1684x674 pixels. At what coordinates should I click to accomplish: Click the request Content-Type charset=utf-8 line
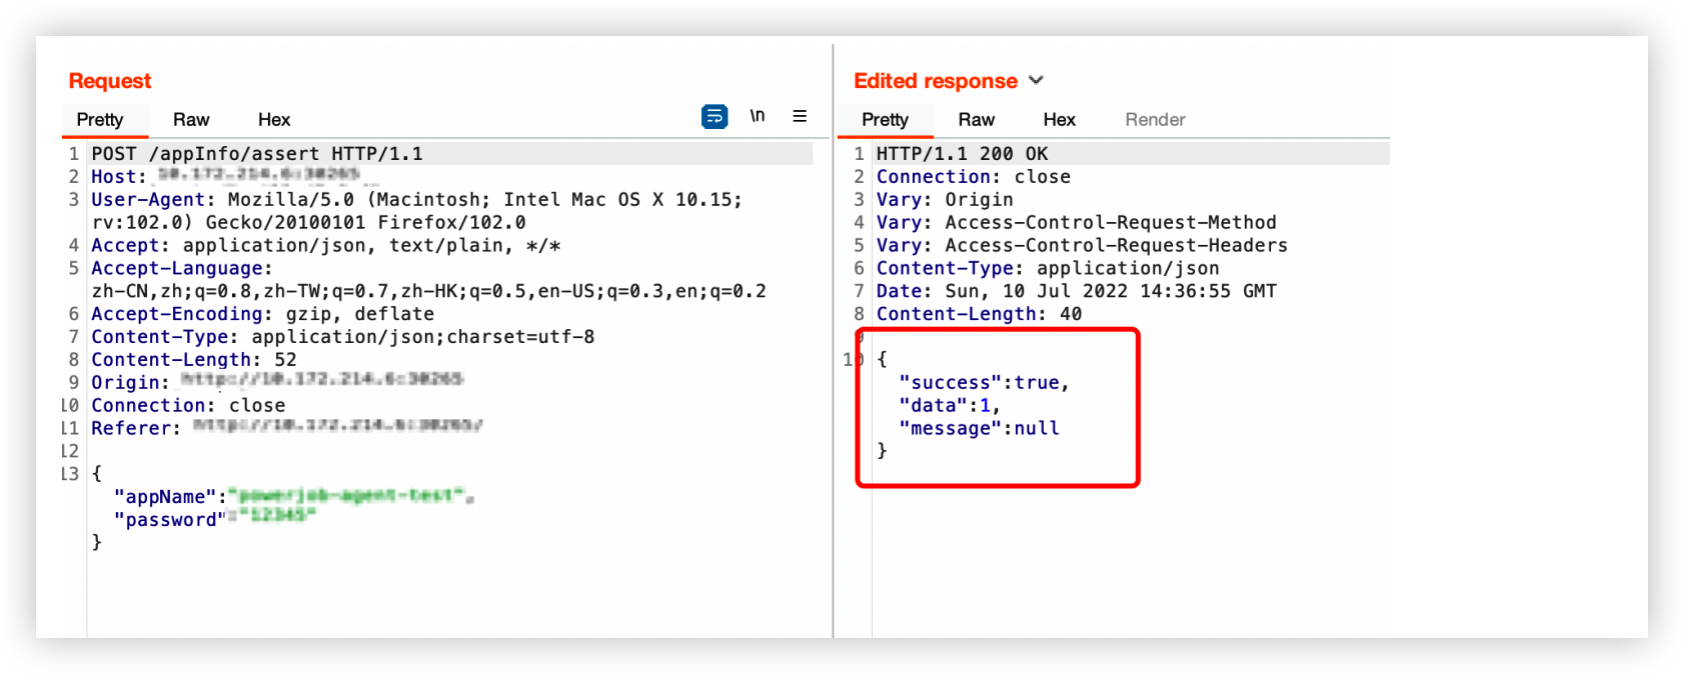(x=343, y=338)
